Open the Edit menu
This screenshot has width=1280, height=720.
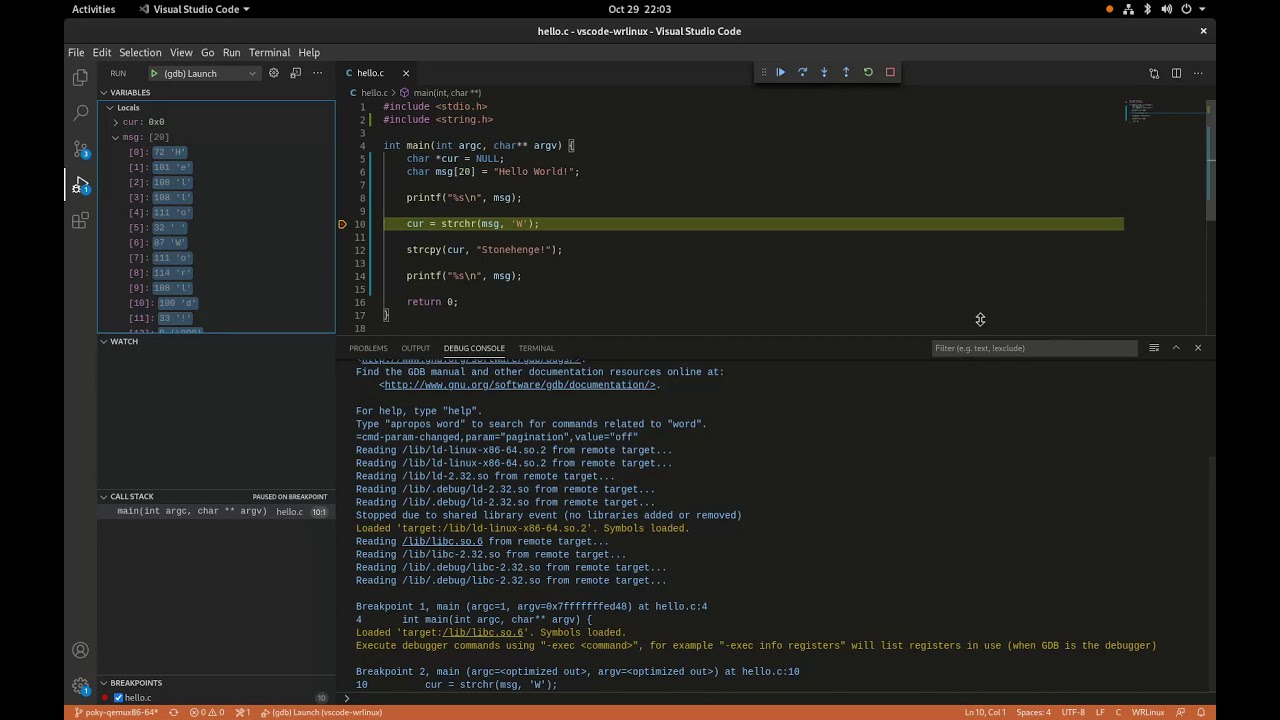102,52
